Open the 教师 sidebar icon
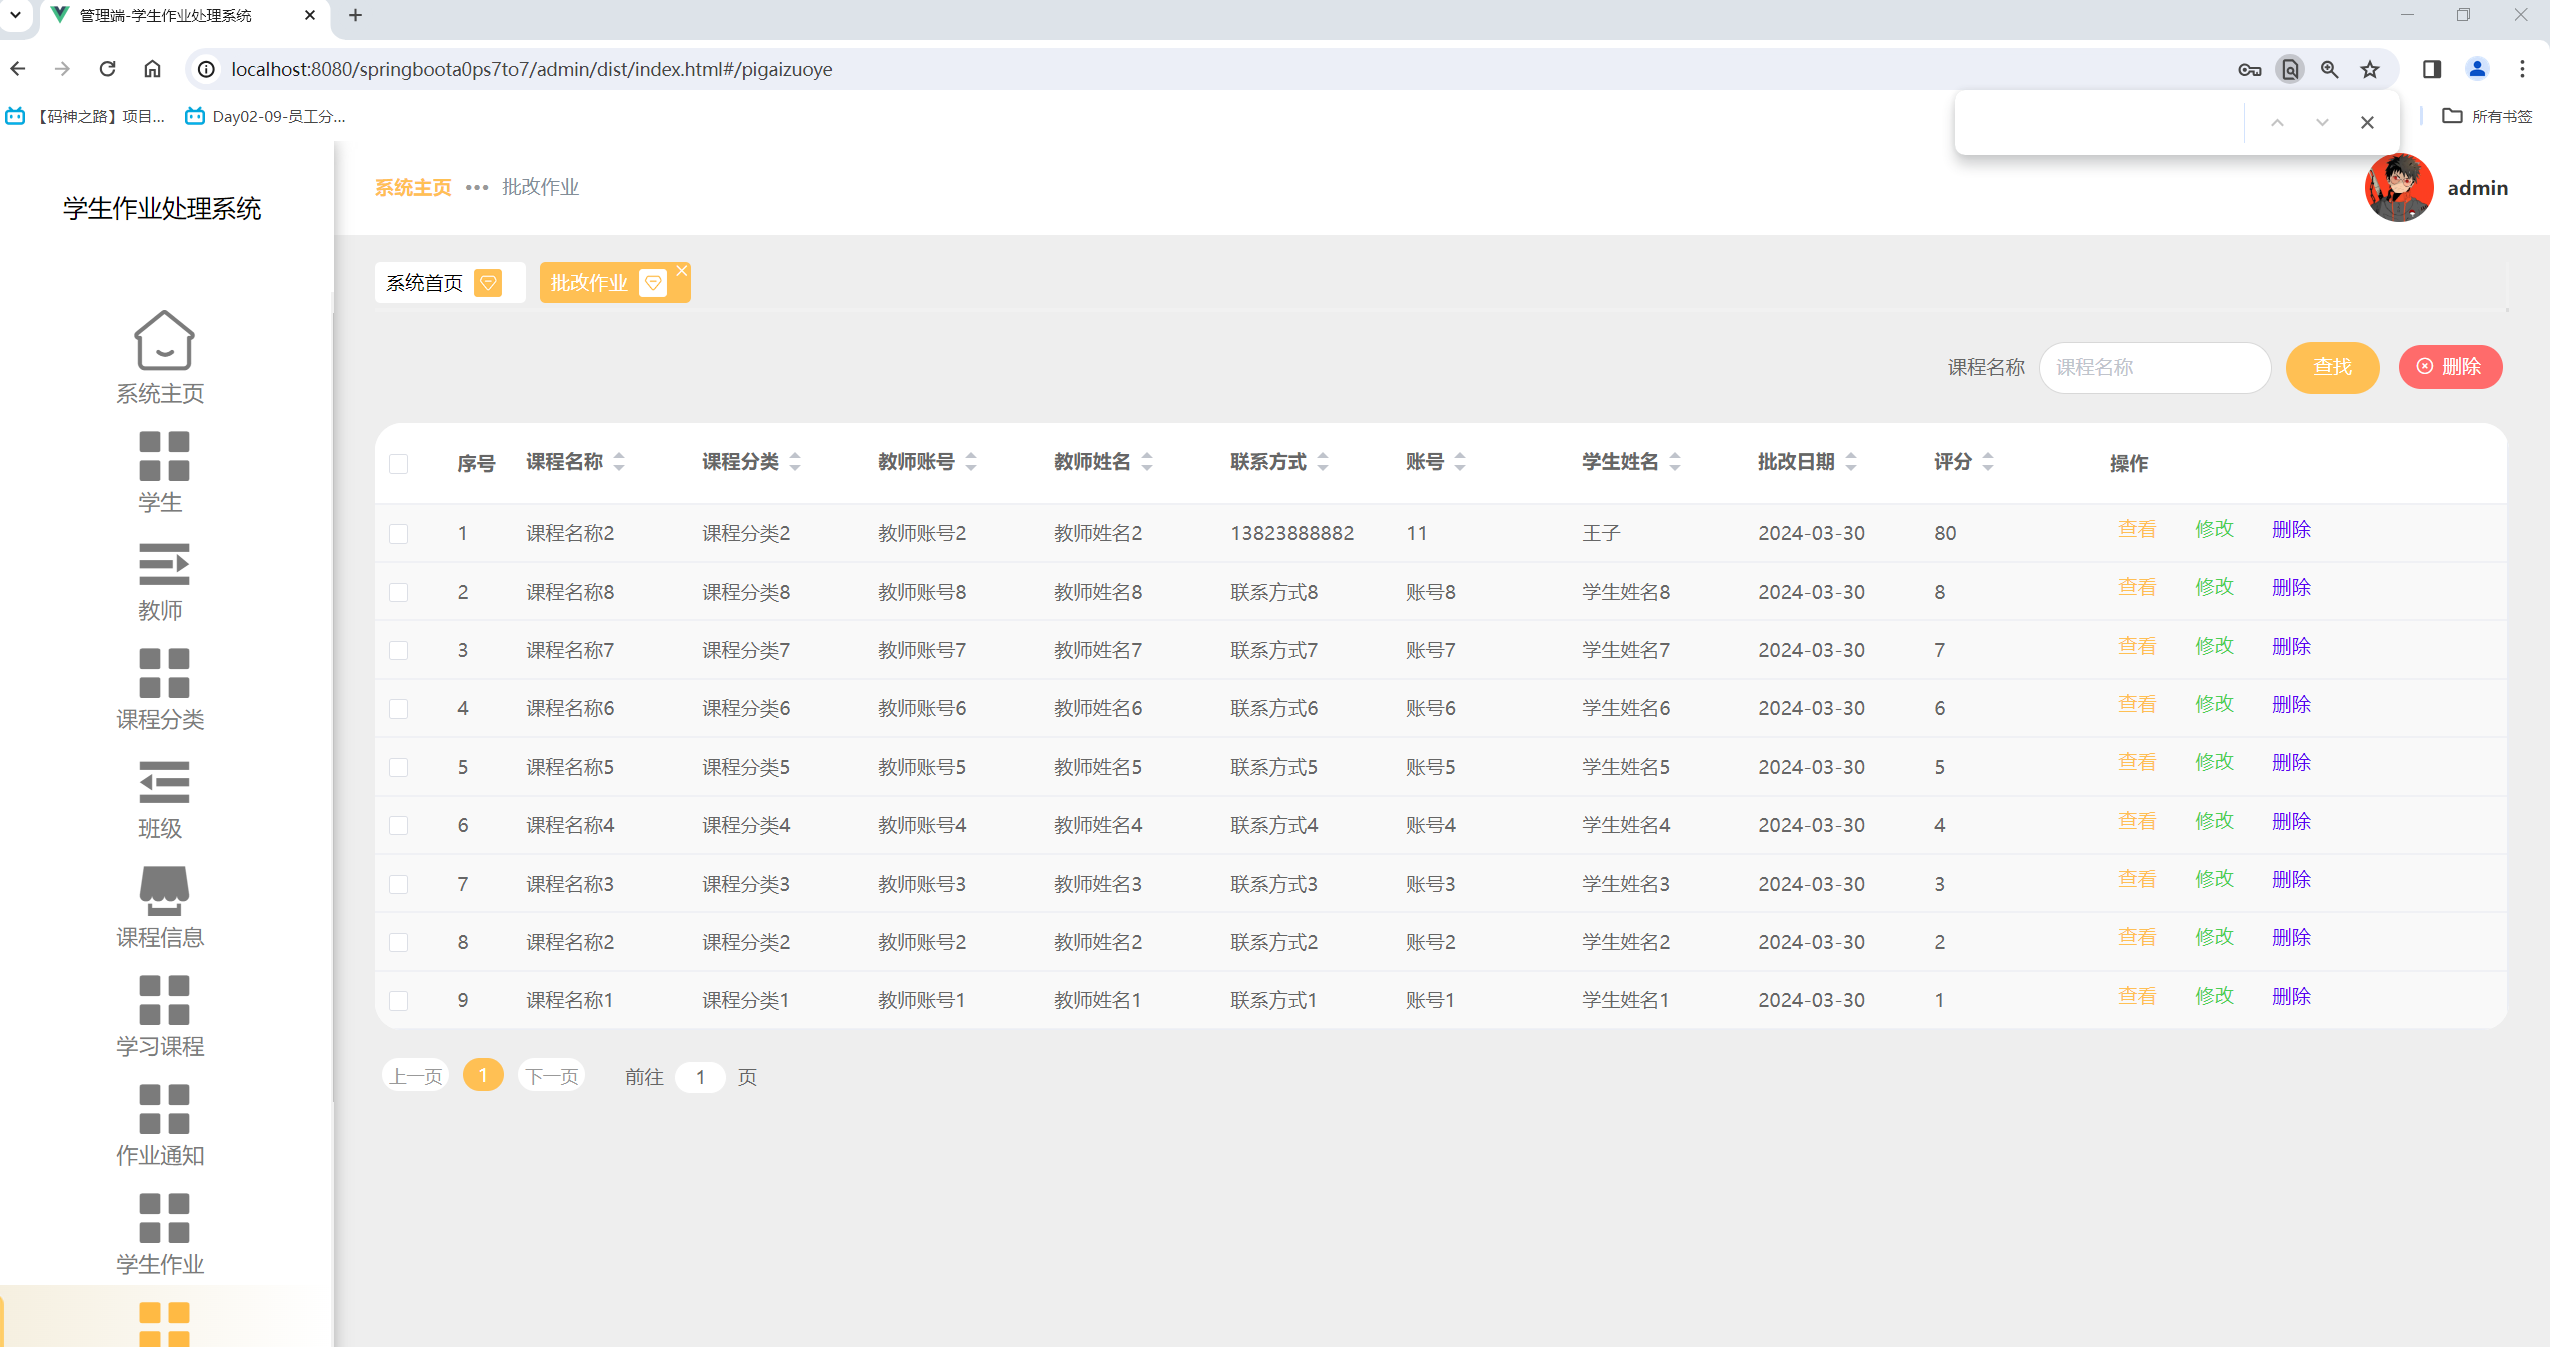Viewport: 2550px width, 1347px height. coord(164,565)
